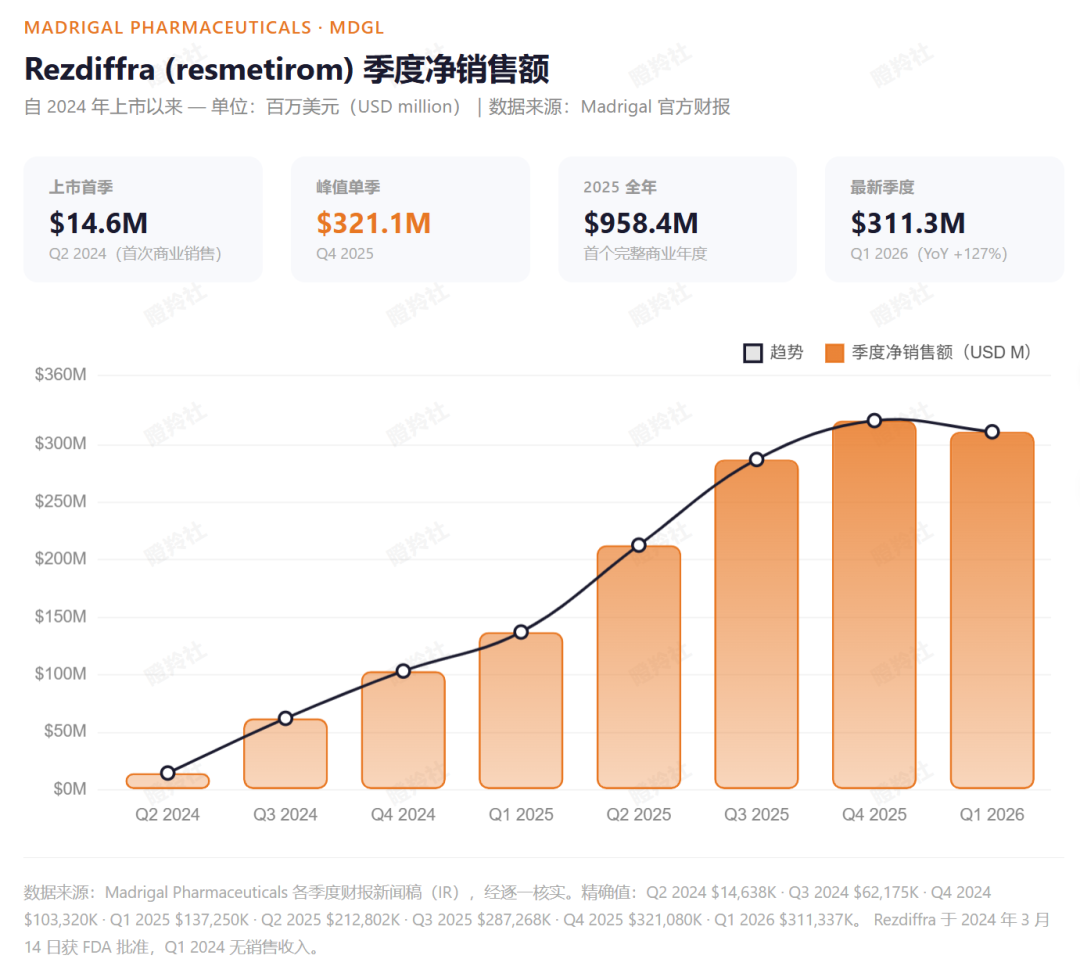Click the Q1 2026 x-axis label
Viewport: 1080px width, 966px height.
[x=992, y=815]
